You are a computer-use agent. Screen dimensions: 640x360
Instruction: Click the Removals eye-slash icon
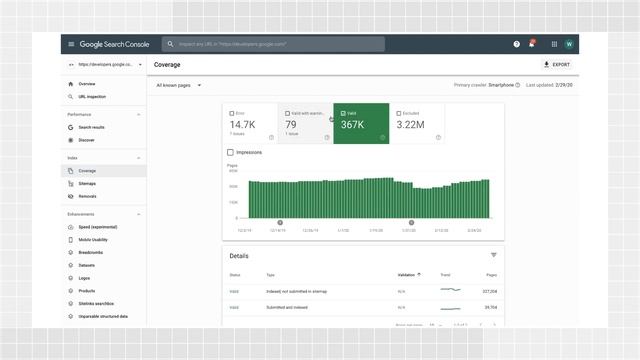(71, 196)
